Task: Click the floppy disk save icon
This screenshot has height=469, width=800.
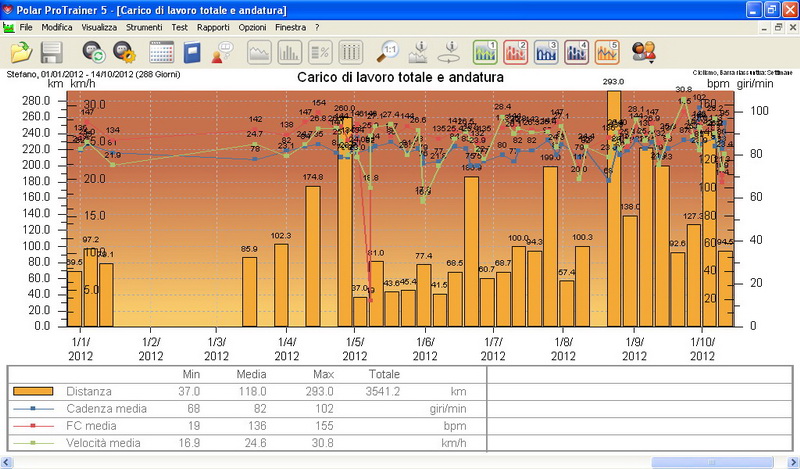Action: [51, 52]
